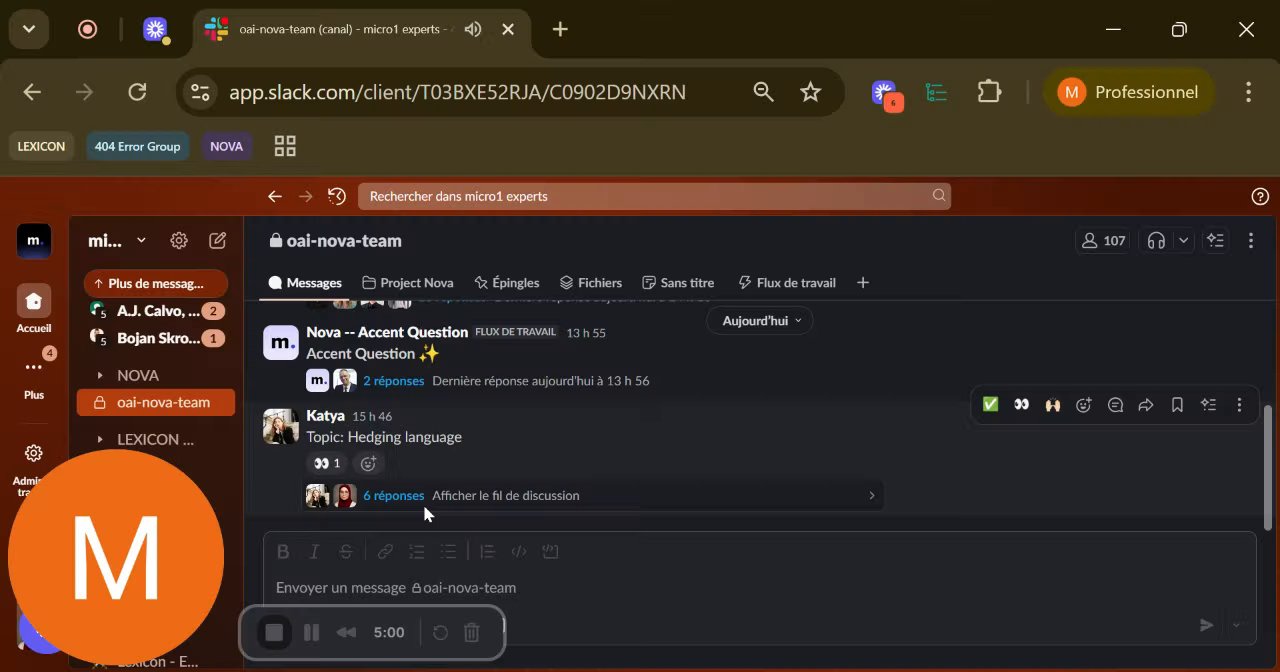Screen dimensions: 1280x672
Task: Open the 6 réponses thread link
Action: [393, 495]
